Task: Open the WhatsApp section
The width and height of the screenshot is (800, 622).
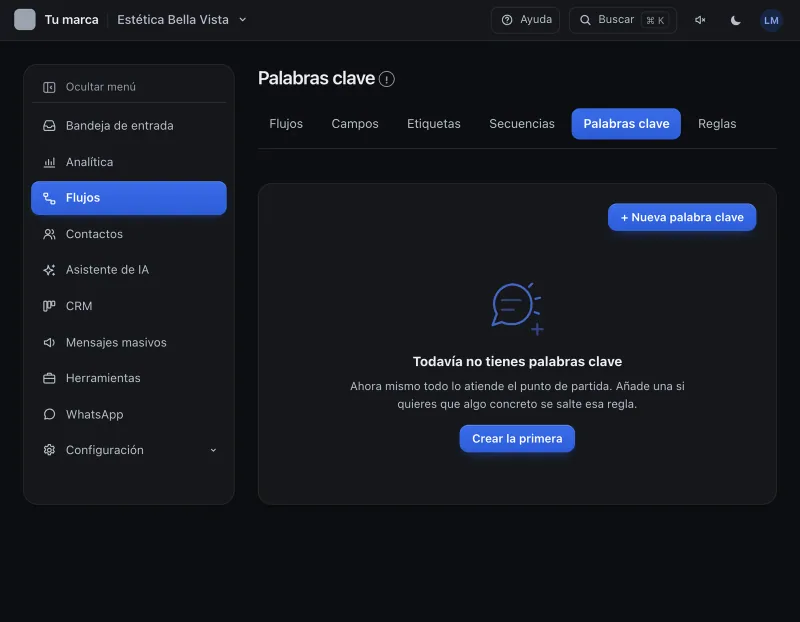Action: [x=129, y=414]
